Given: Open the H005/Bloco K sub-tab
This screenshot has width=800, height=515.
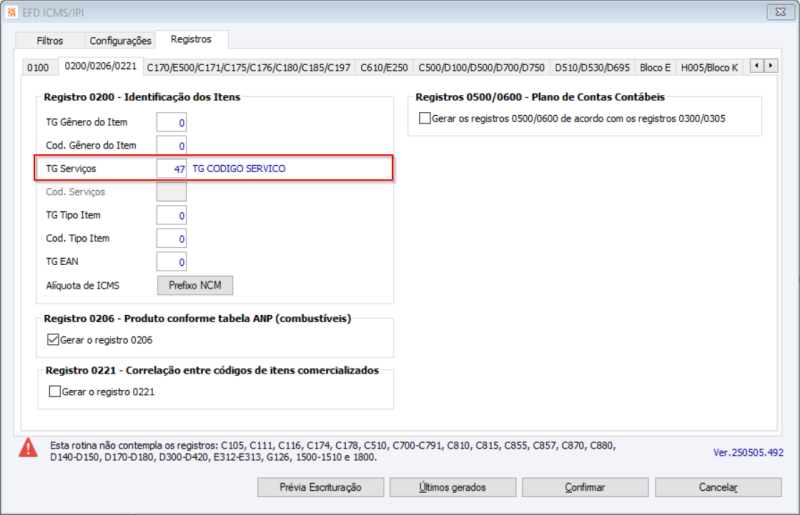Looking at the screenshot, I should coord(709,67).
